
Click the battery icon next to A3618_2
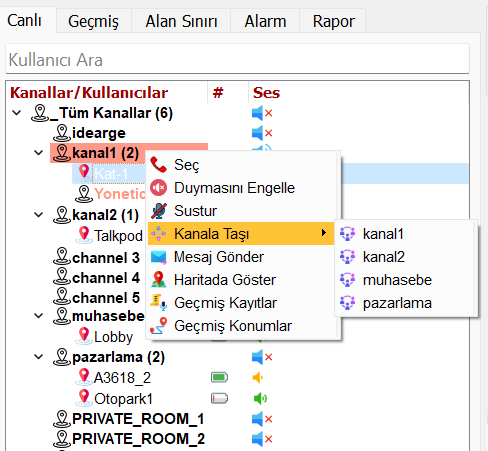tap(219, 378)
